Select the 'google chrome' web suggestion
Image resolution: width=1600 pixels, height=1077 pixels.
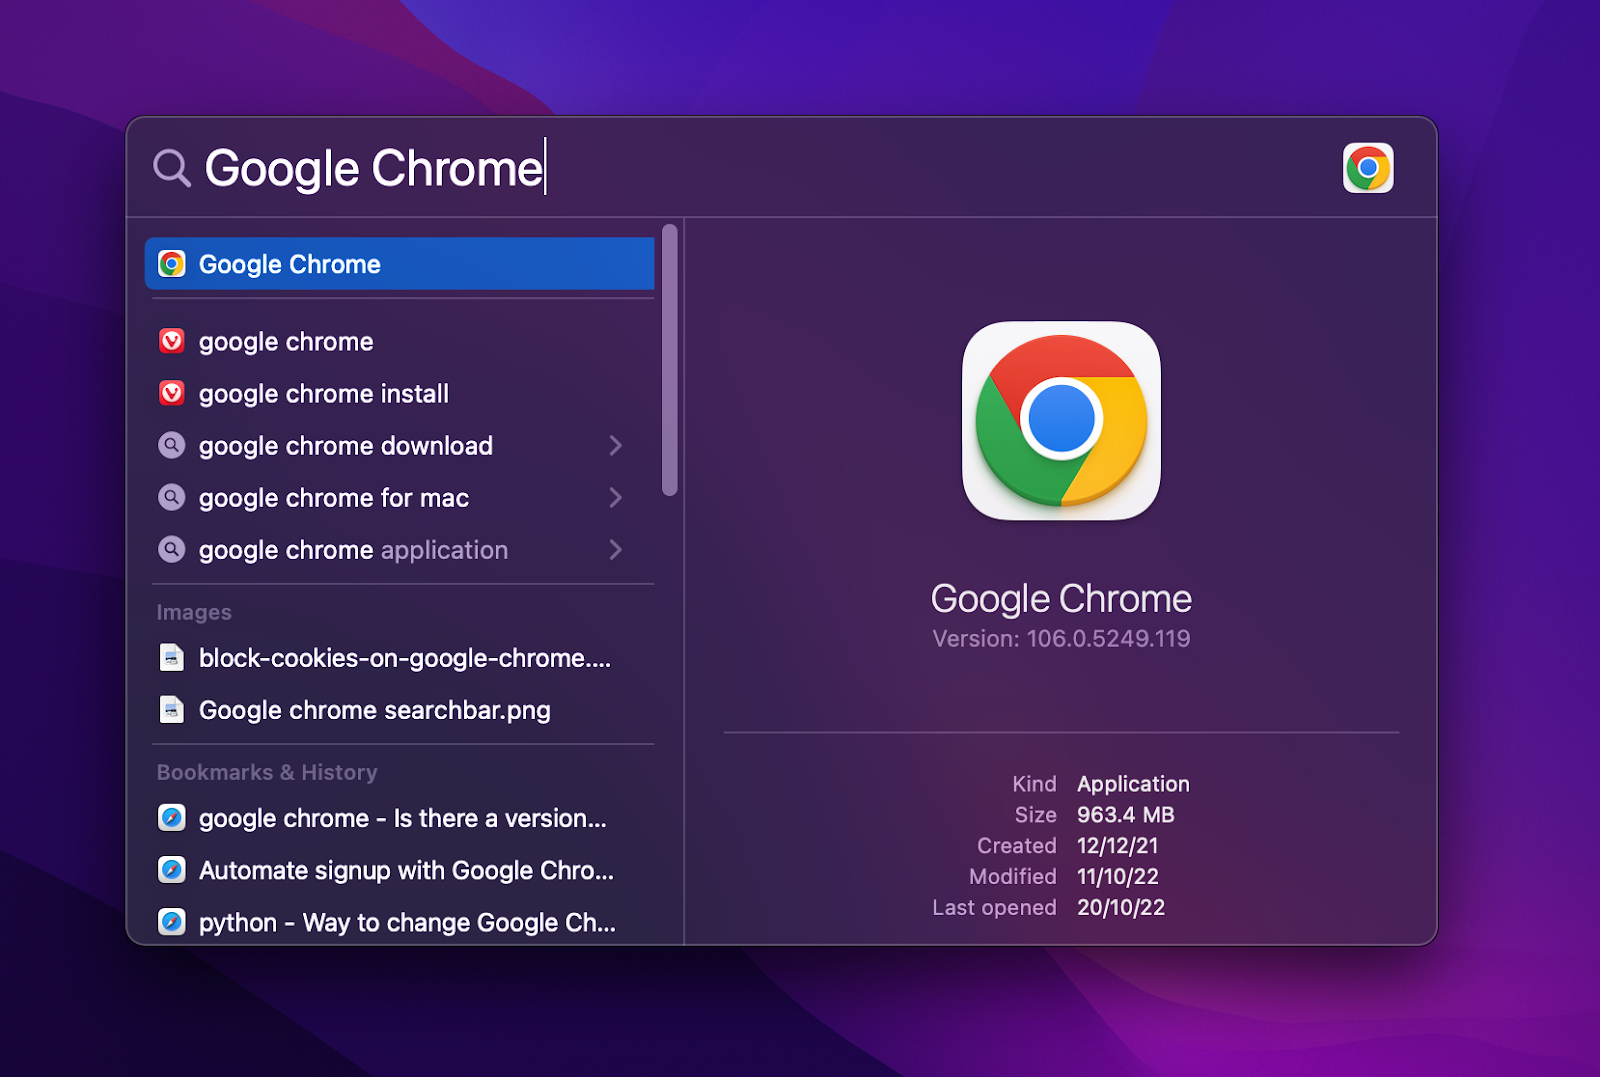[x=400, y=341]
